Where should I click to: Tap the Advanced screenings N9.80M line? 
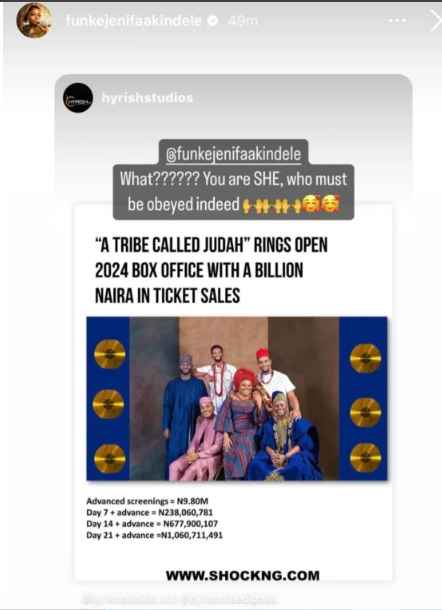[147, 501]
